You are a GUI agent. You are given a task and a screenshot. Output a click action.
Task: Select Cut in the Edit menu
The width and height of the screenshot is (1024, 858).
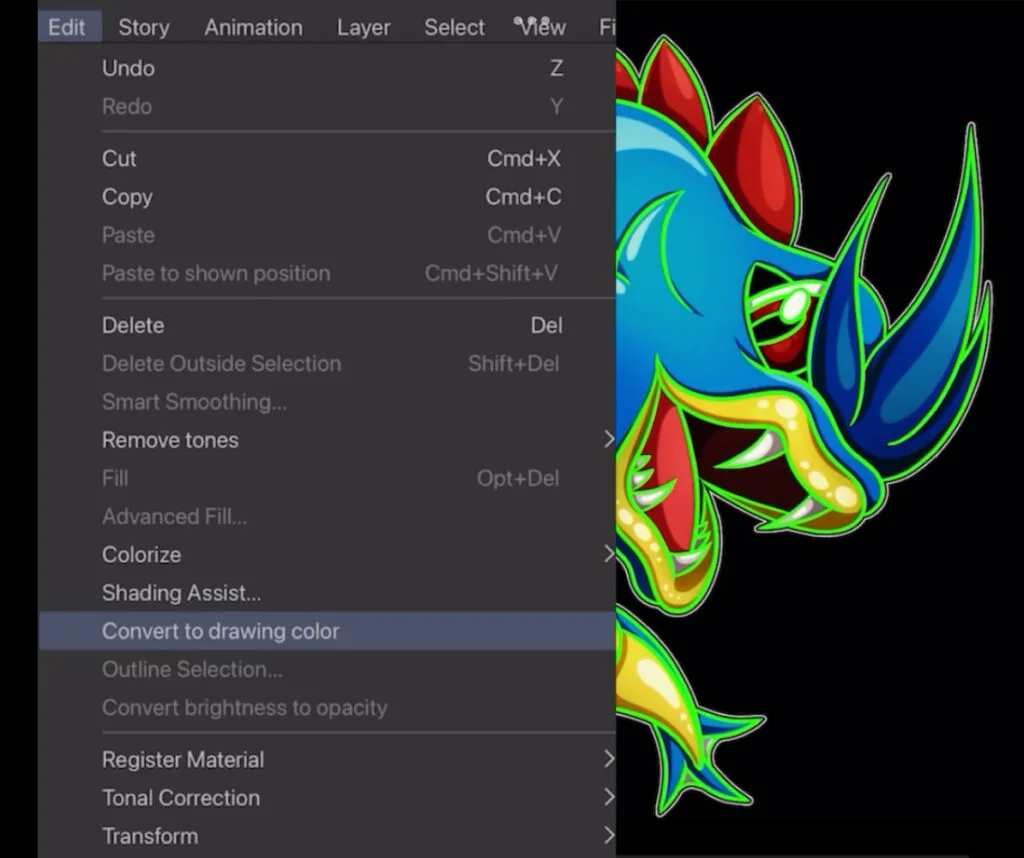(327, 158)
